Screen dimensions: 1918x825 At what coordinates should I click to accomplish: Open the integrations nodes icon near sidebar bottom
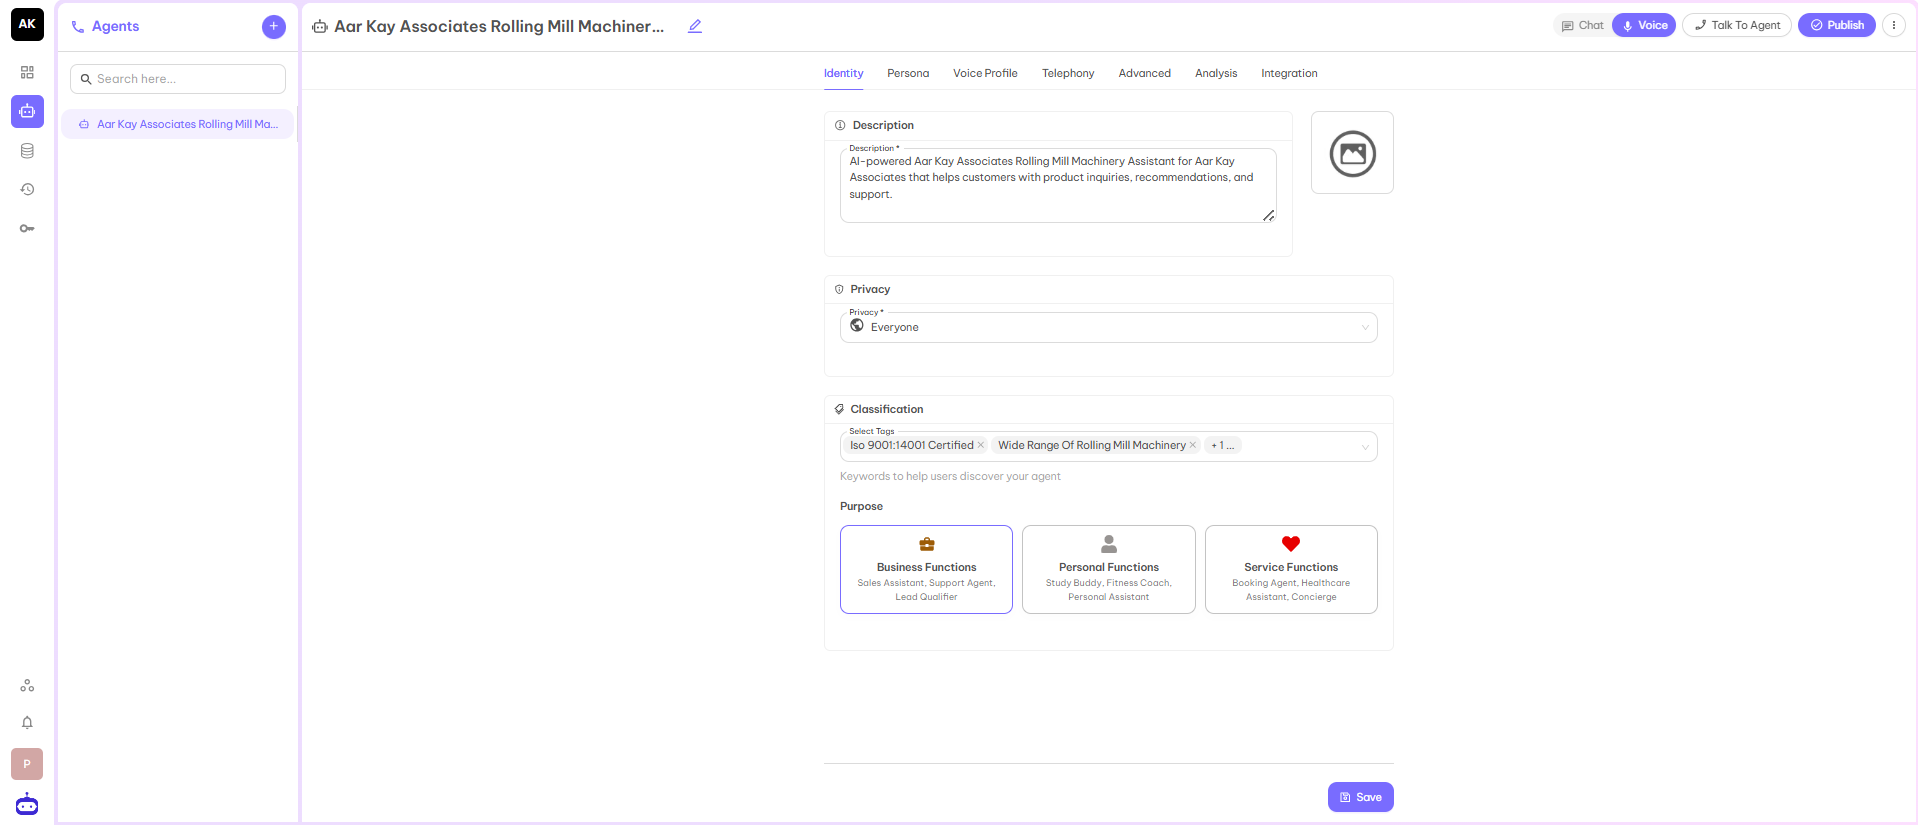(x=27, y=686)
